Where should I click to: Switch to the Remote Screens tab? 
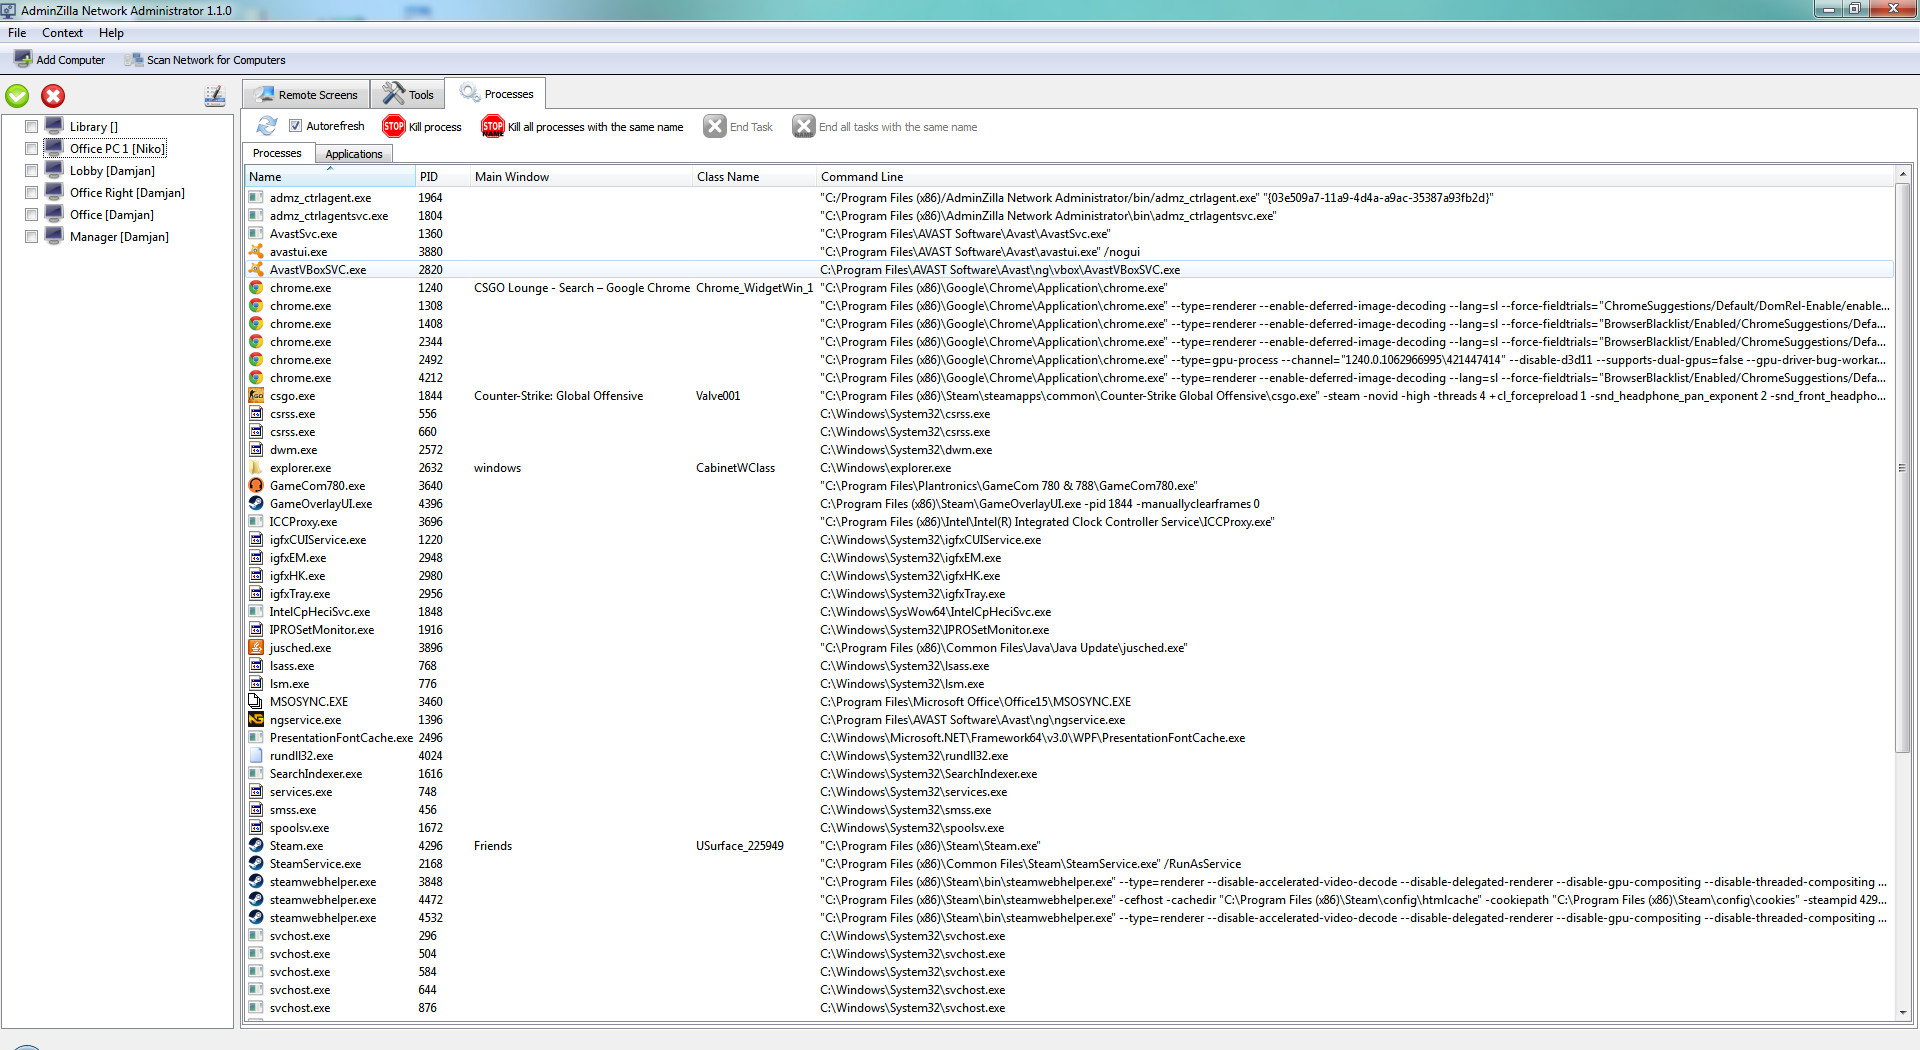pyautogui.click(x=306, y=95)
